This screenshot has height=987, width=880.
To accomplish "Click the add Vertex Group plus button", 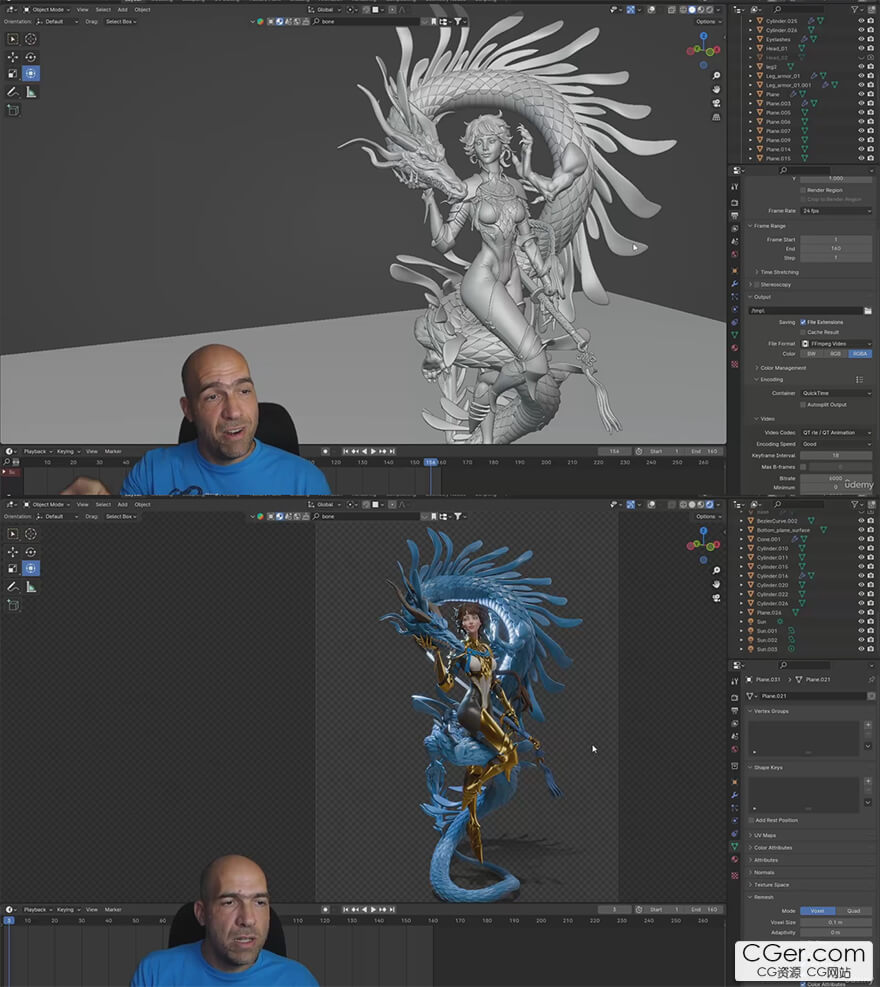I will click(867, 725).
